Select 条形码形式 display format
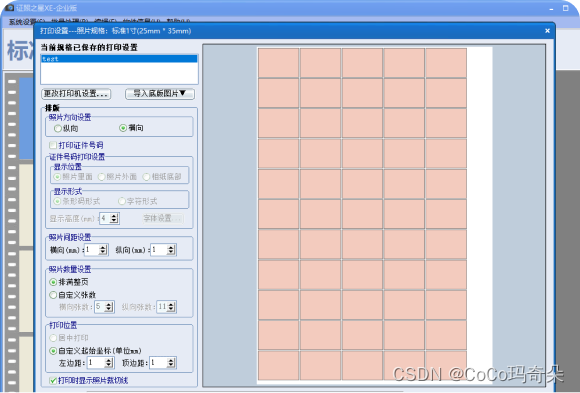Viewport: 580px width, 393px height. click(57, 201)
